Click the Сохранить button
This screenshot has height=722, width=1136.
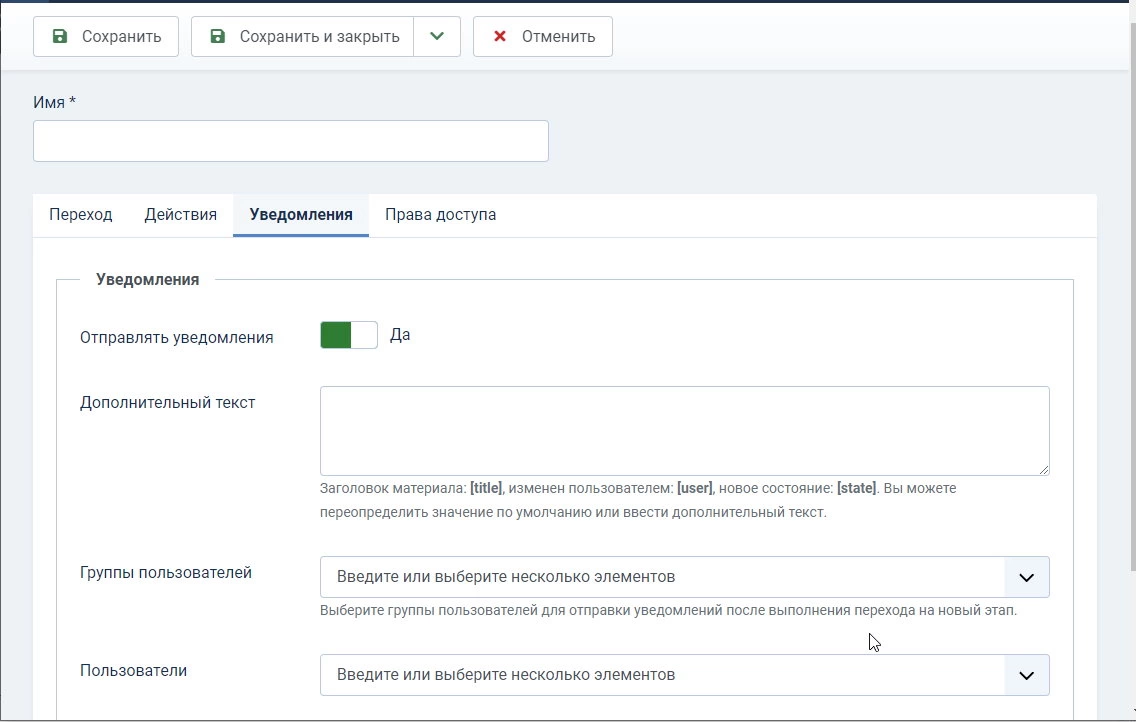coord(106,36)
